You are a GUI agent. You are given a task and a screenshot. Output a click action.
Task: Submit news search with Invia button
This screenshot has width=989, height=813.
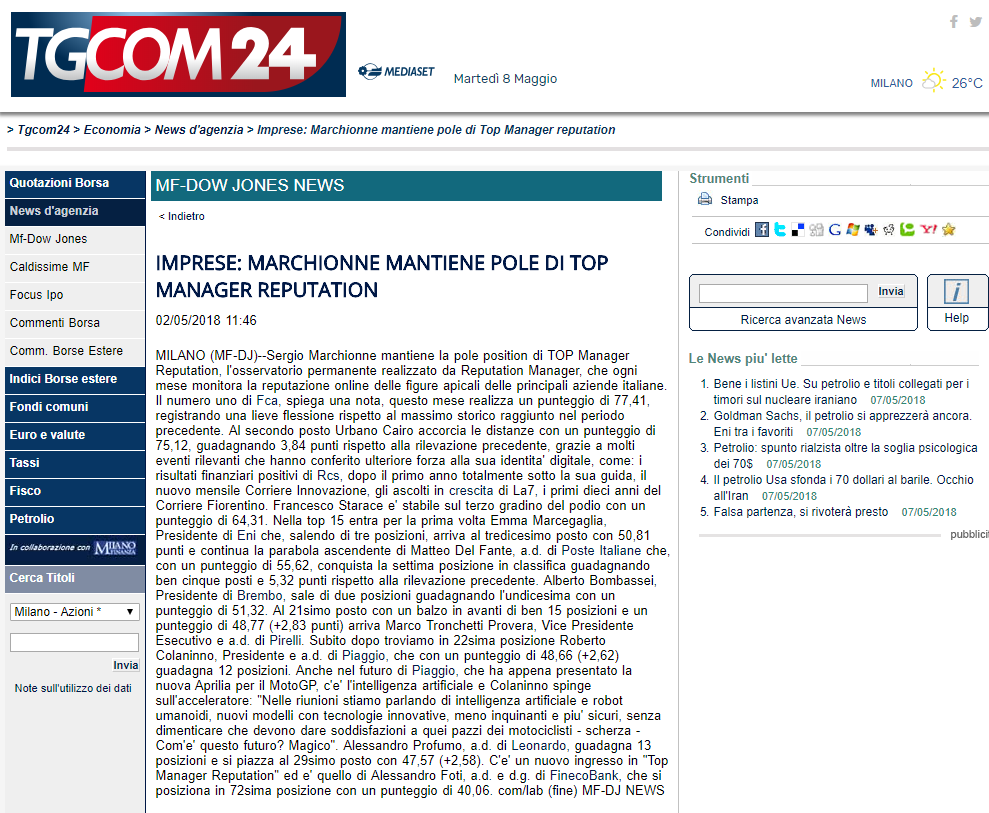tap(891, 291)
